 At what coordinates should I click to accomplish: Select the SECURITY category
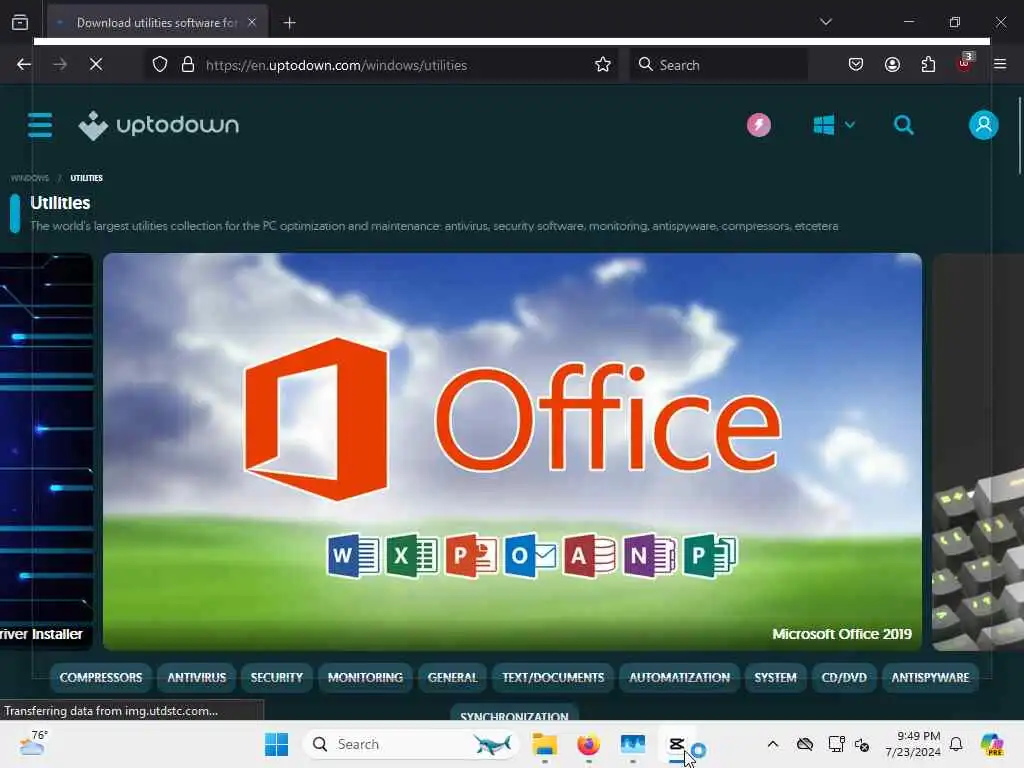277,677
